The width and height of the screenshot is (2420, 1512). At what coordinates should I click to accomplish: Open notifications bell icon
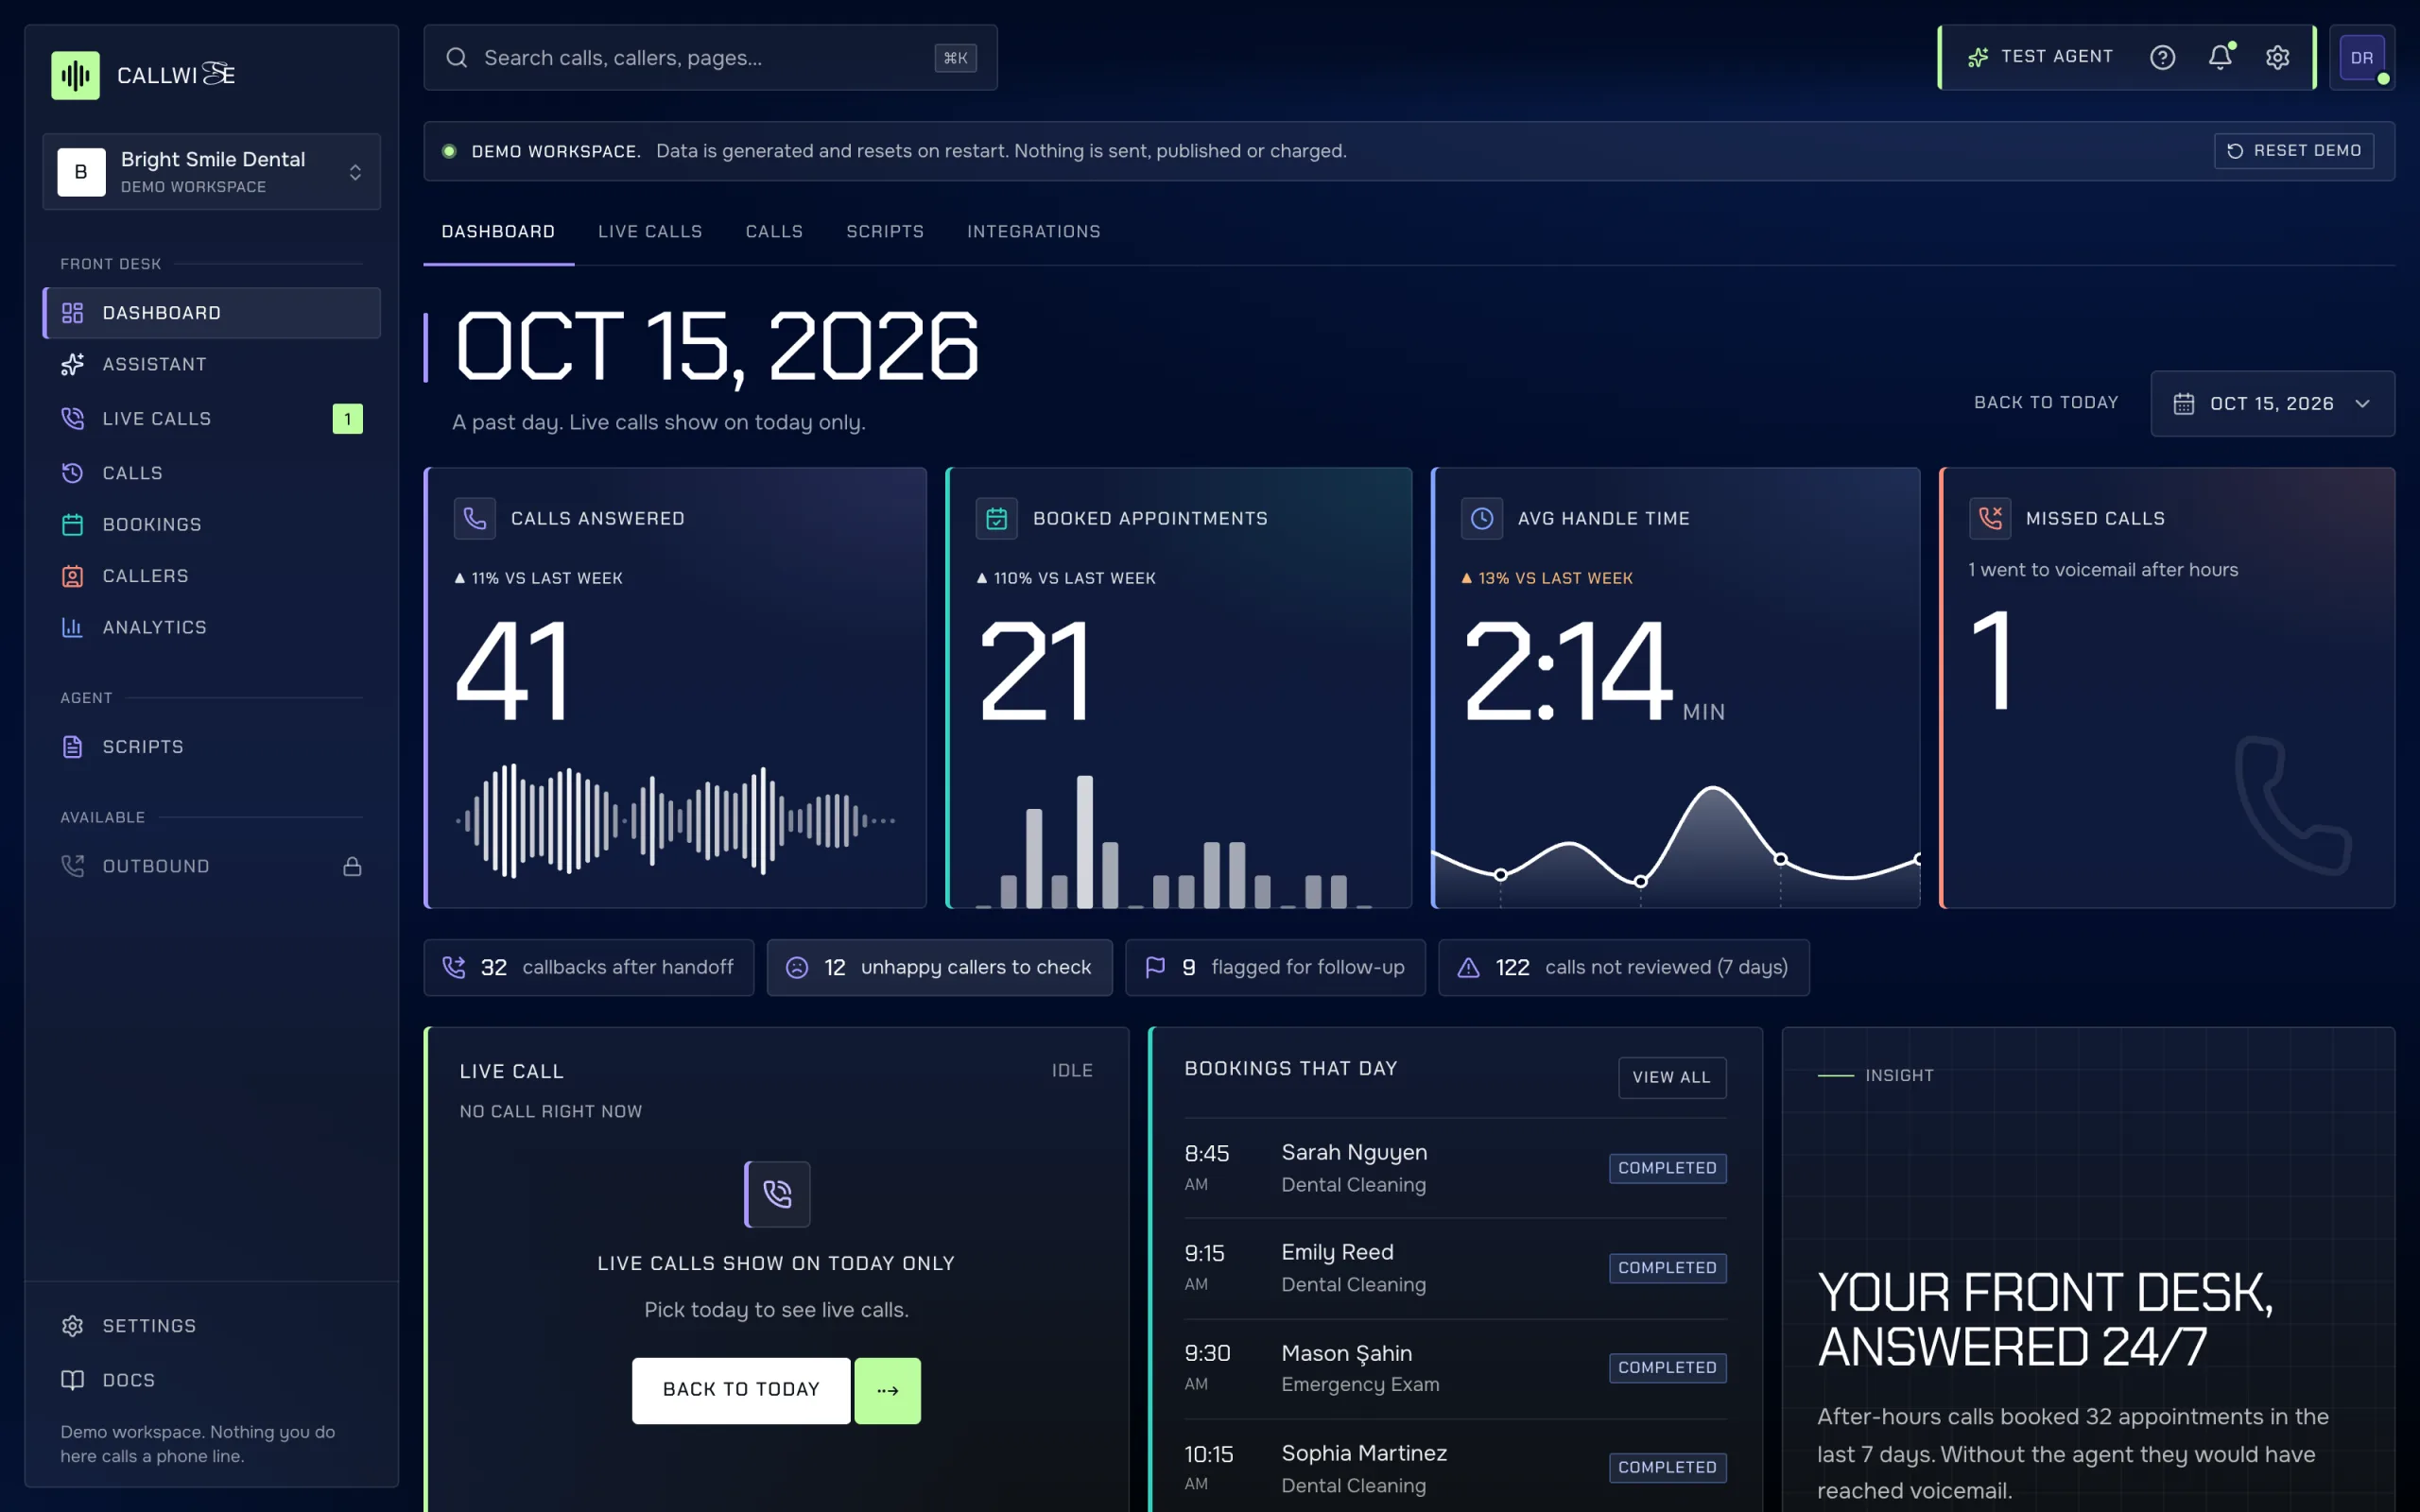[x=2220, y=57]
